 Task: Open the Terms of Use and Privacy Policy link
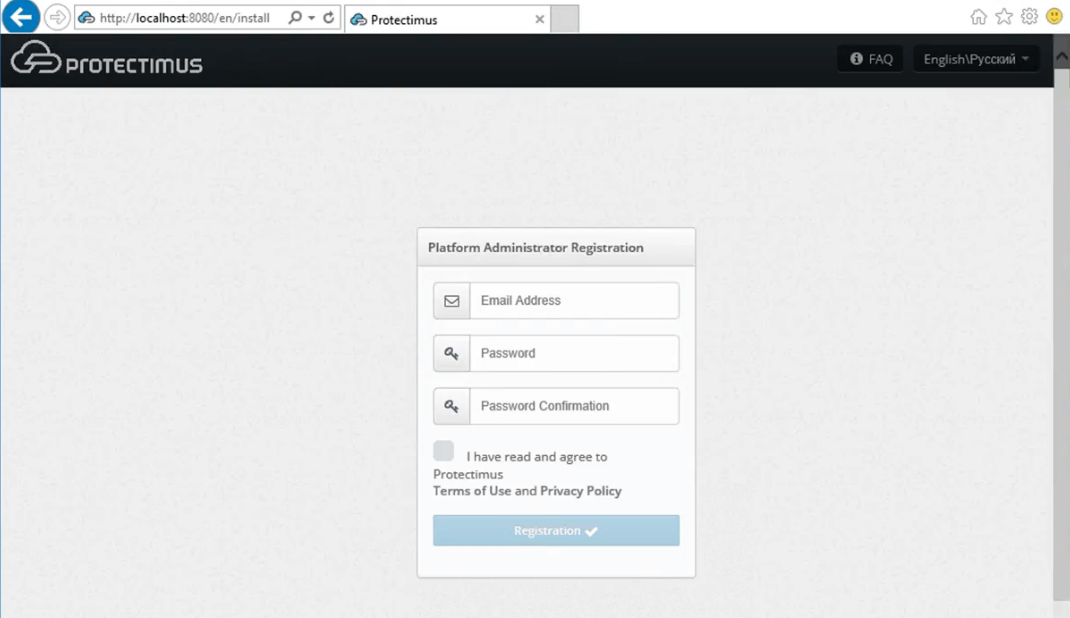[x=527, y=491]
